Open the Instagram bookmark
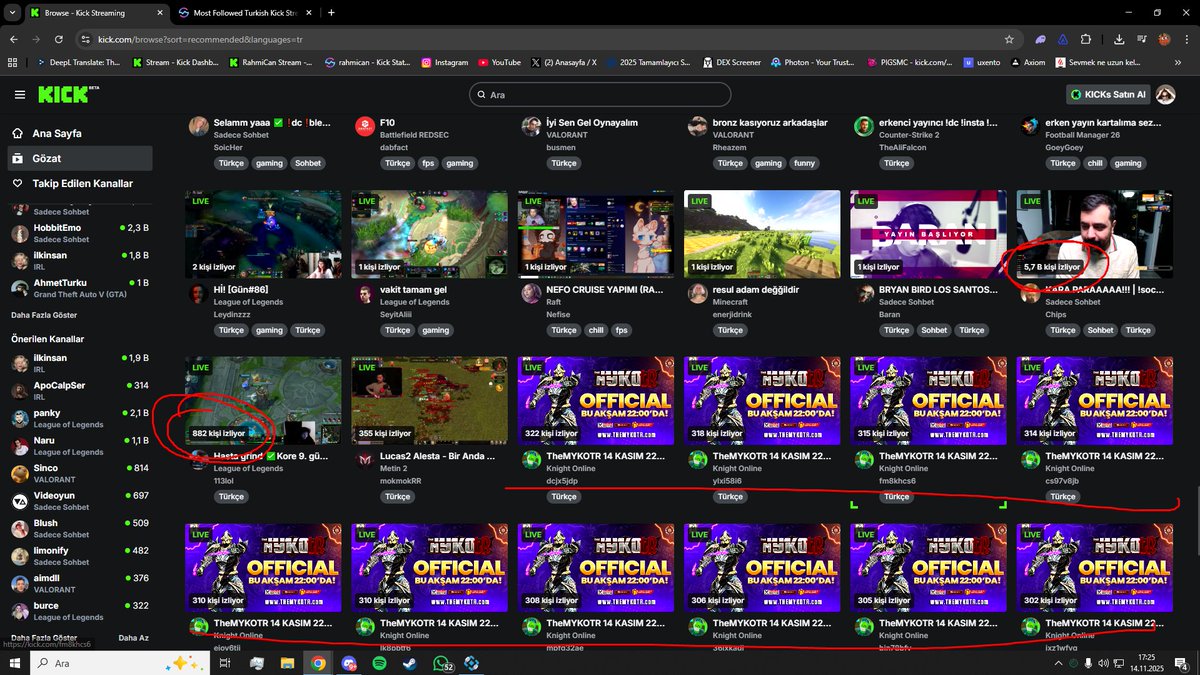 click(x=445, y=62)
